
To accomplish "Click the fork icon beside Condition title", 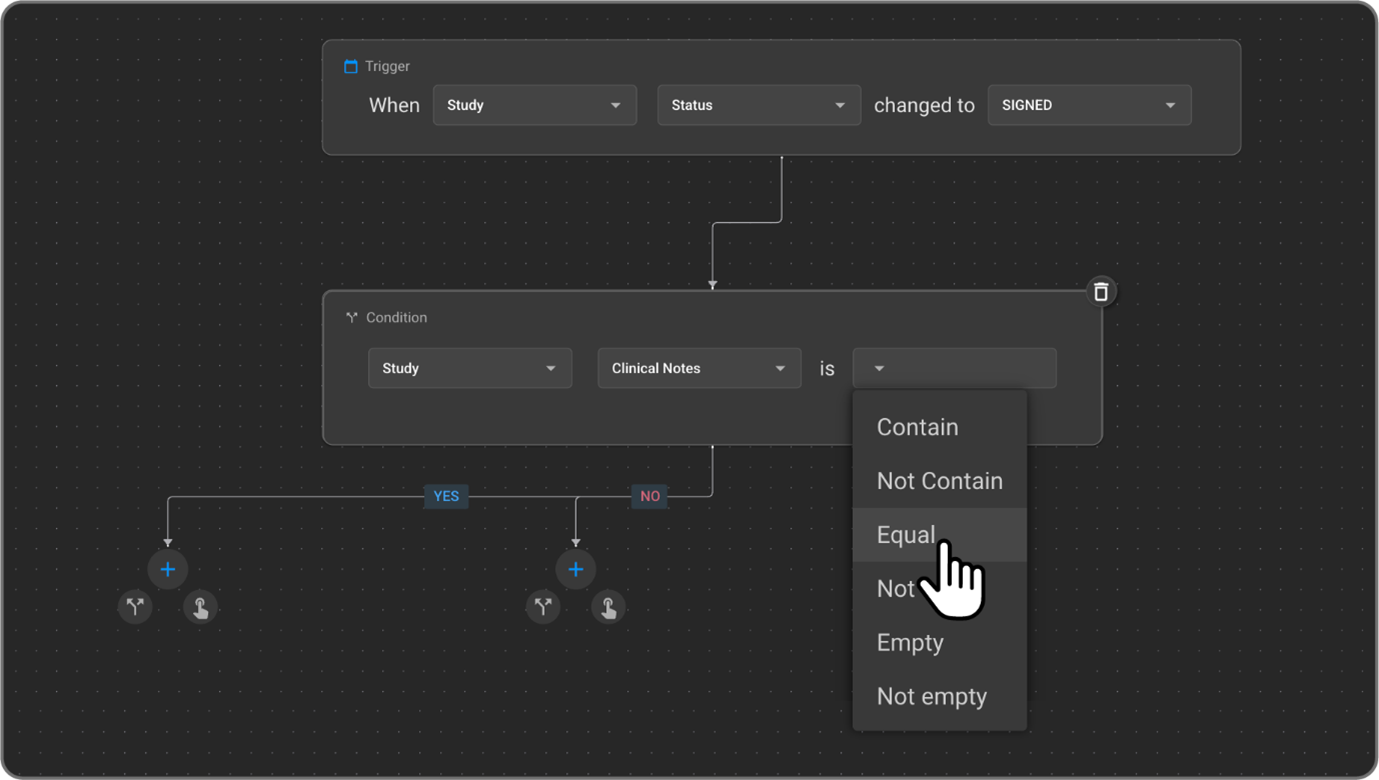I will pos(352,318).
